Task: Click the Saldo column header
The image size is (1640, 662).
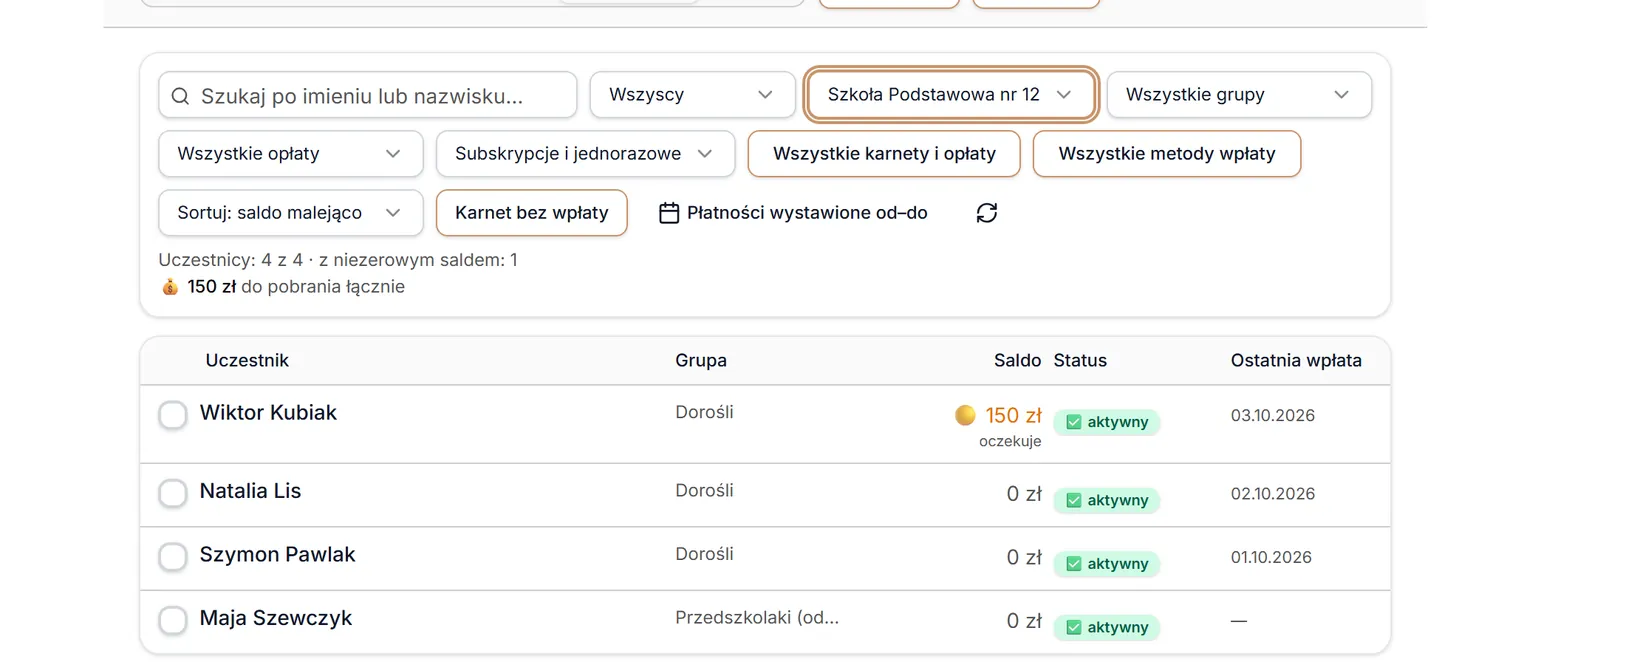Action: (1017, 361)
